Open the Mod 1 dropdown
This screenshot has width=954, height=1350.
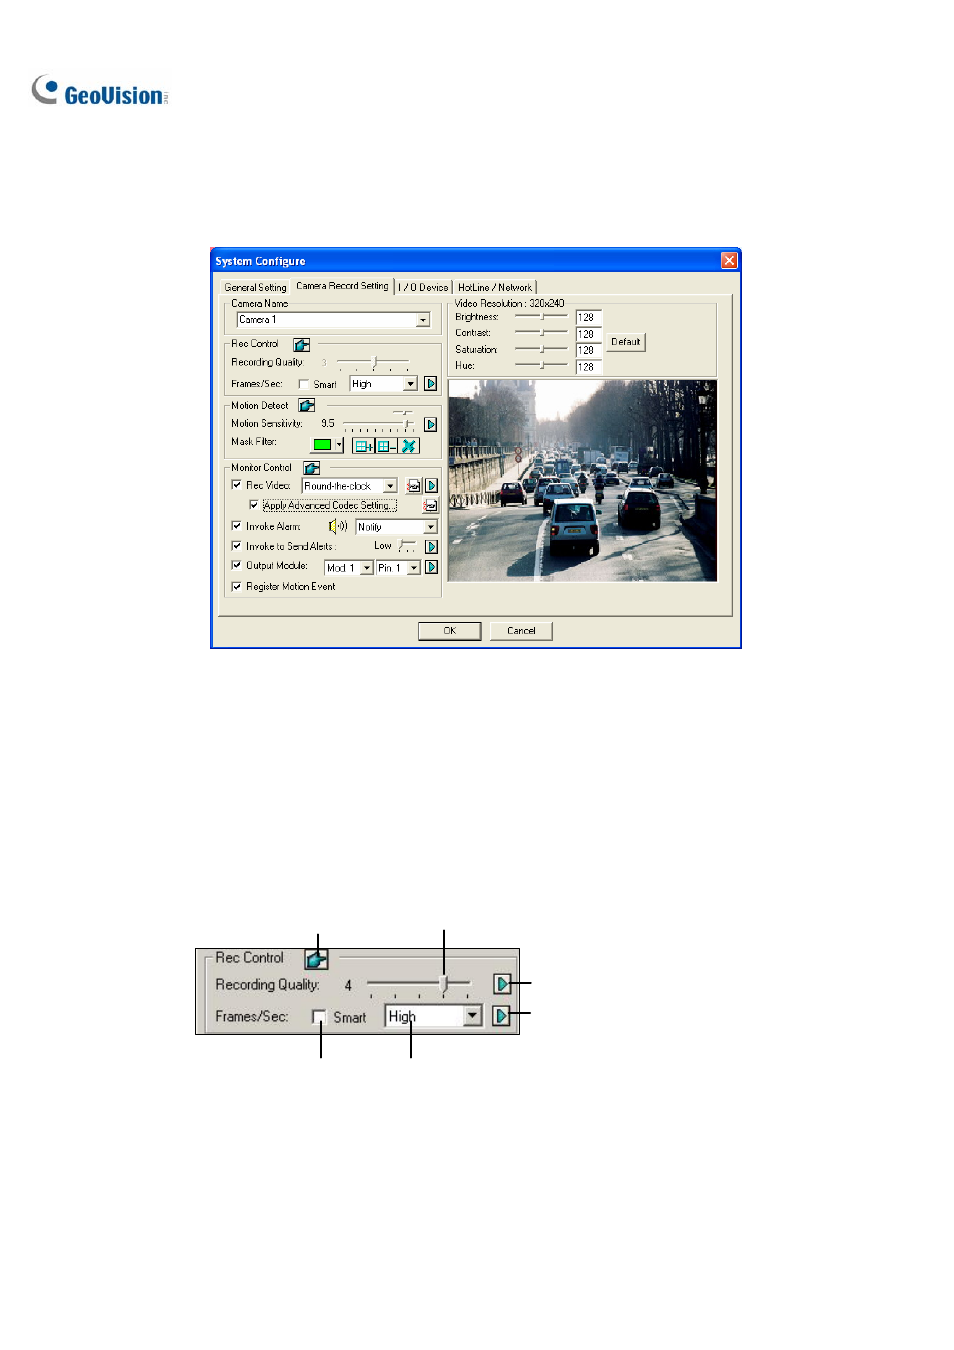point(367,568)
